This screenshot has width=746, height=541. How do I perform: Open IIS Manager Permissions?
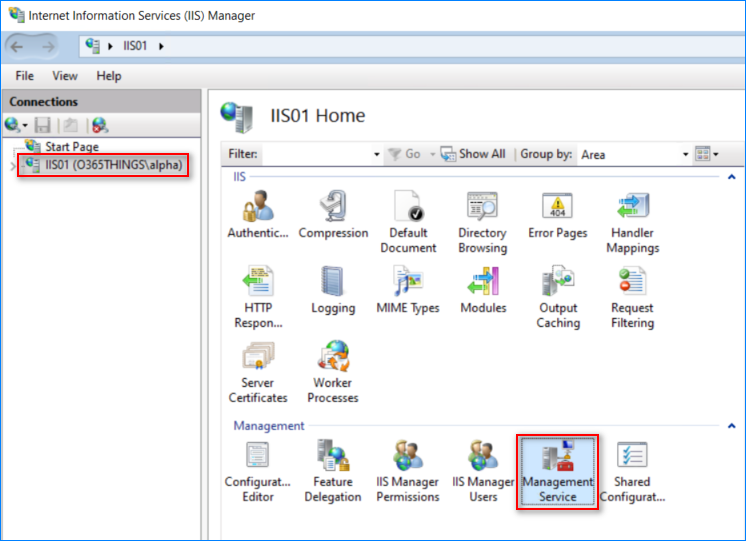408,472
